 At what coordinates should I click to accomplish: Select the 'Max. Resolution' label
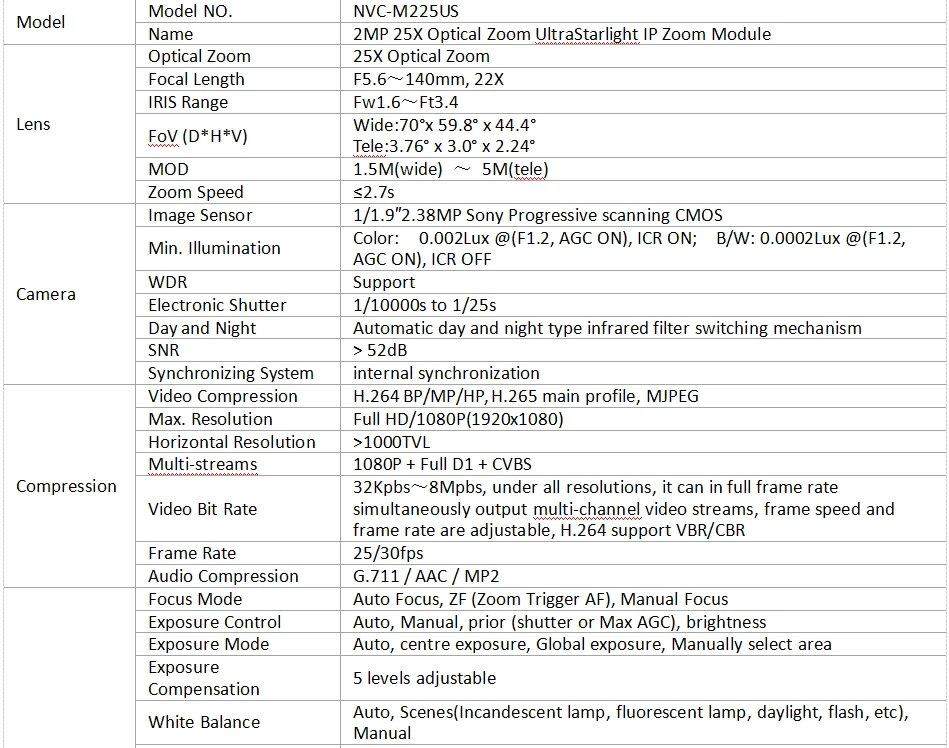point(210,419)
